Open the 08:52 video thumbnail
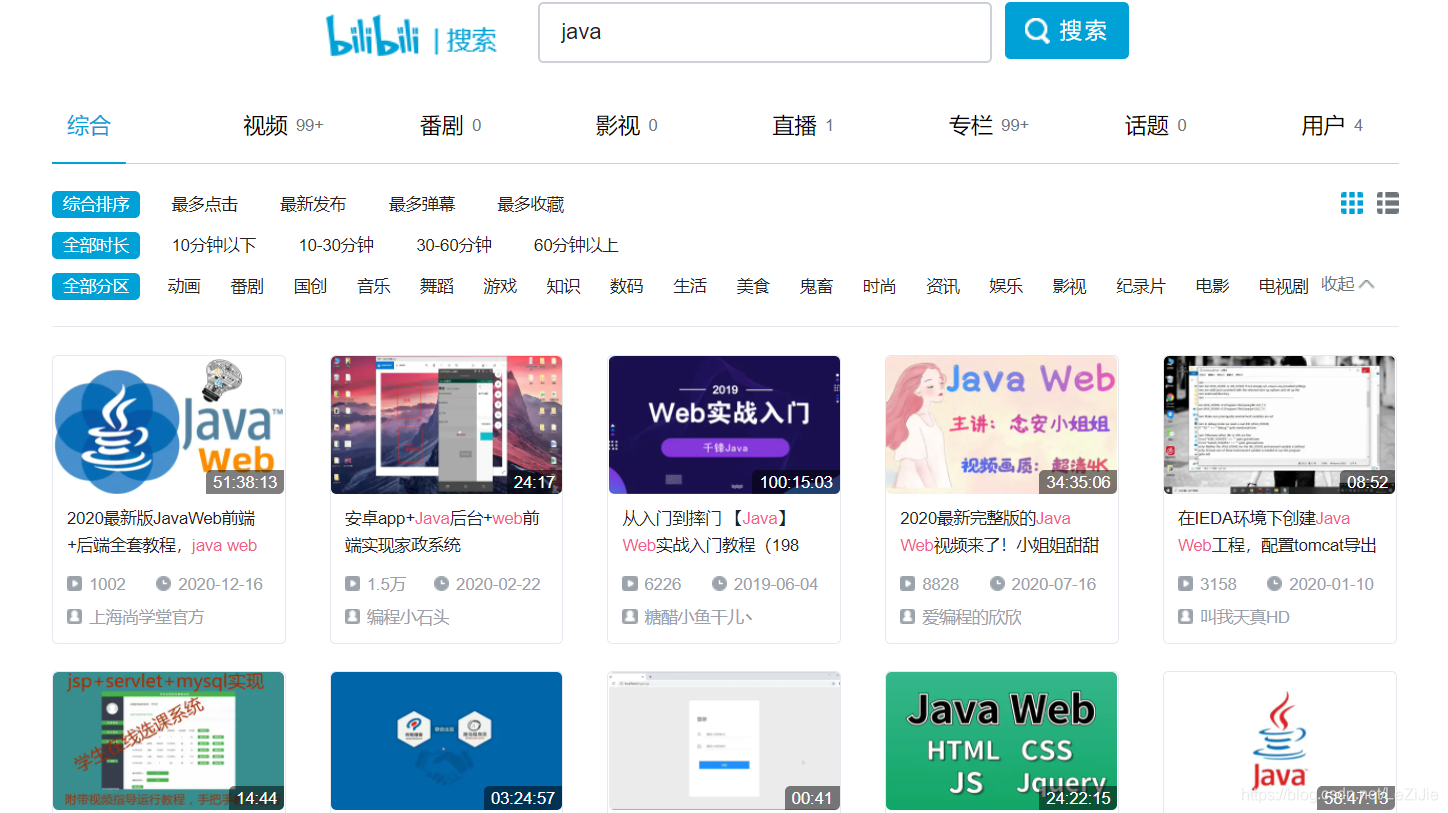Screen dimensions: 1448x813 pyautogui.click(x=1280, y=425)
